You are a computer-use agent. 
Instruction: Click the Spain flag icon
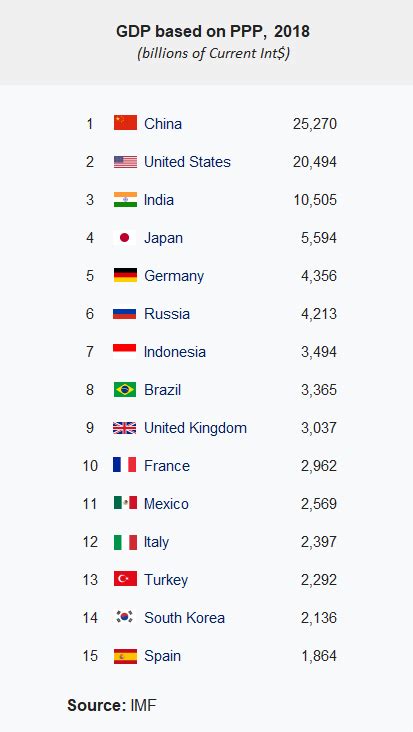pos(125,655)
